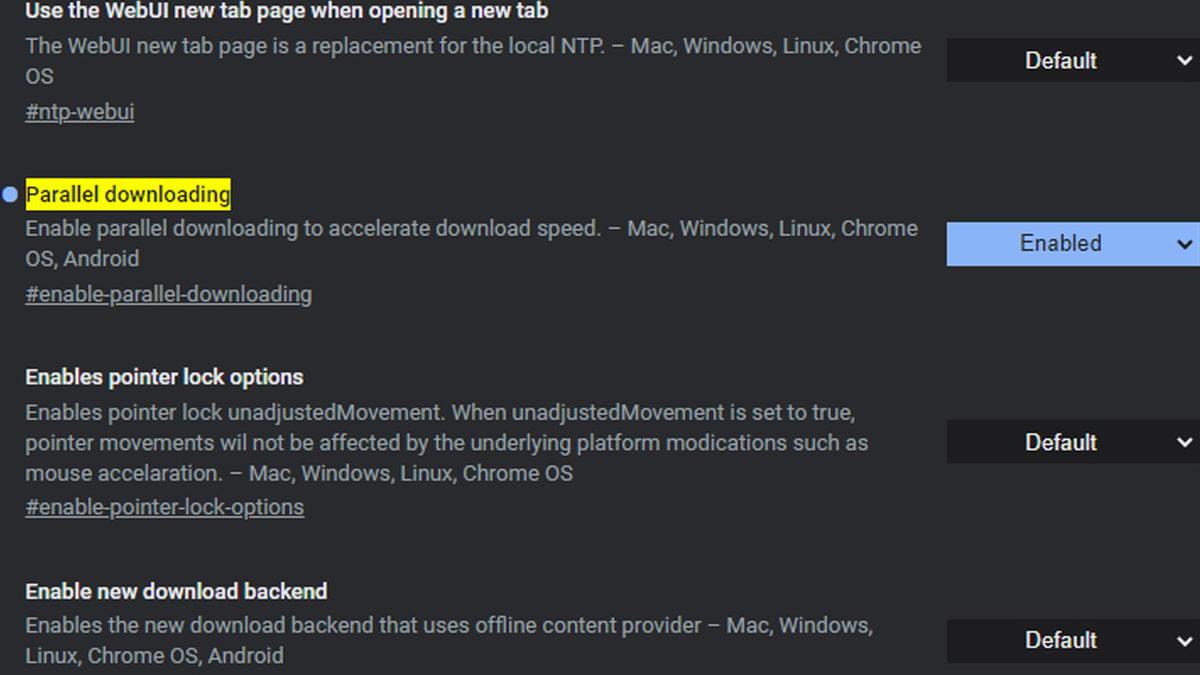Click the Enable new download backend heading

(x=176, y=591)
